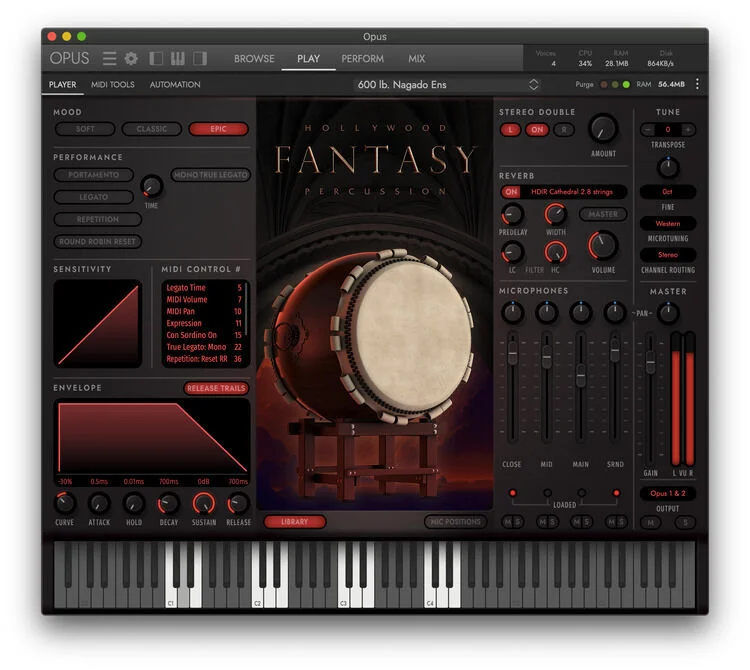Click the Sensitivity curve graph

pyautogui.click(x=98, y=324)
